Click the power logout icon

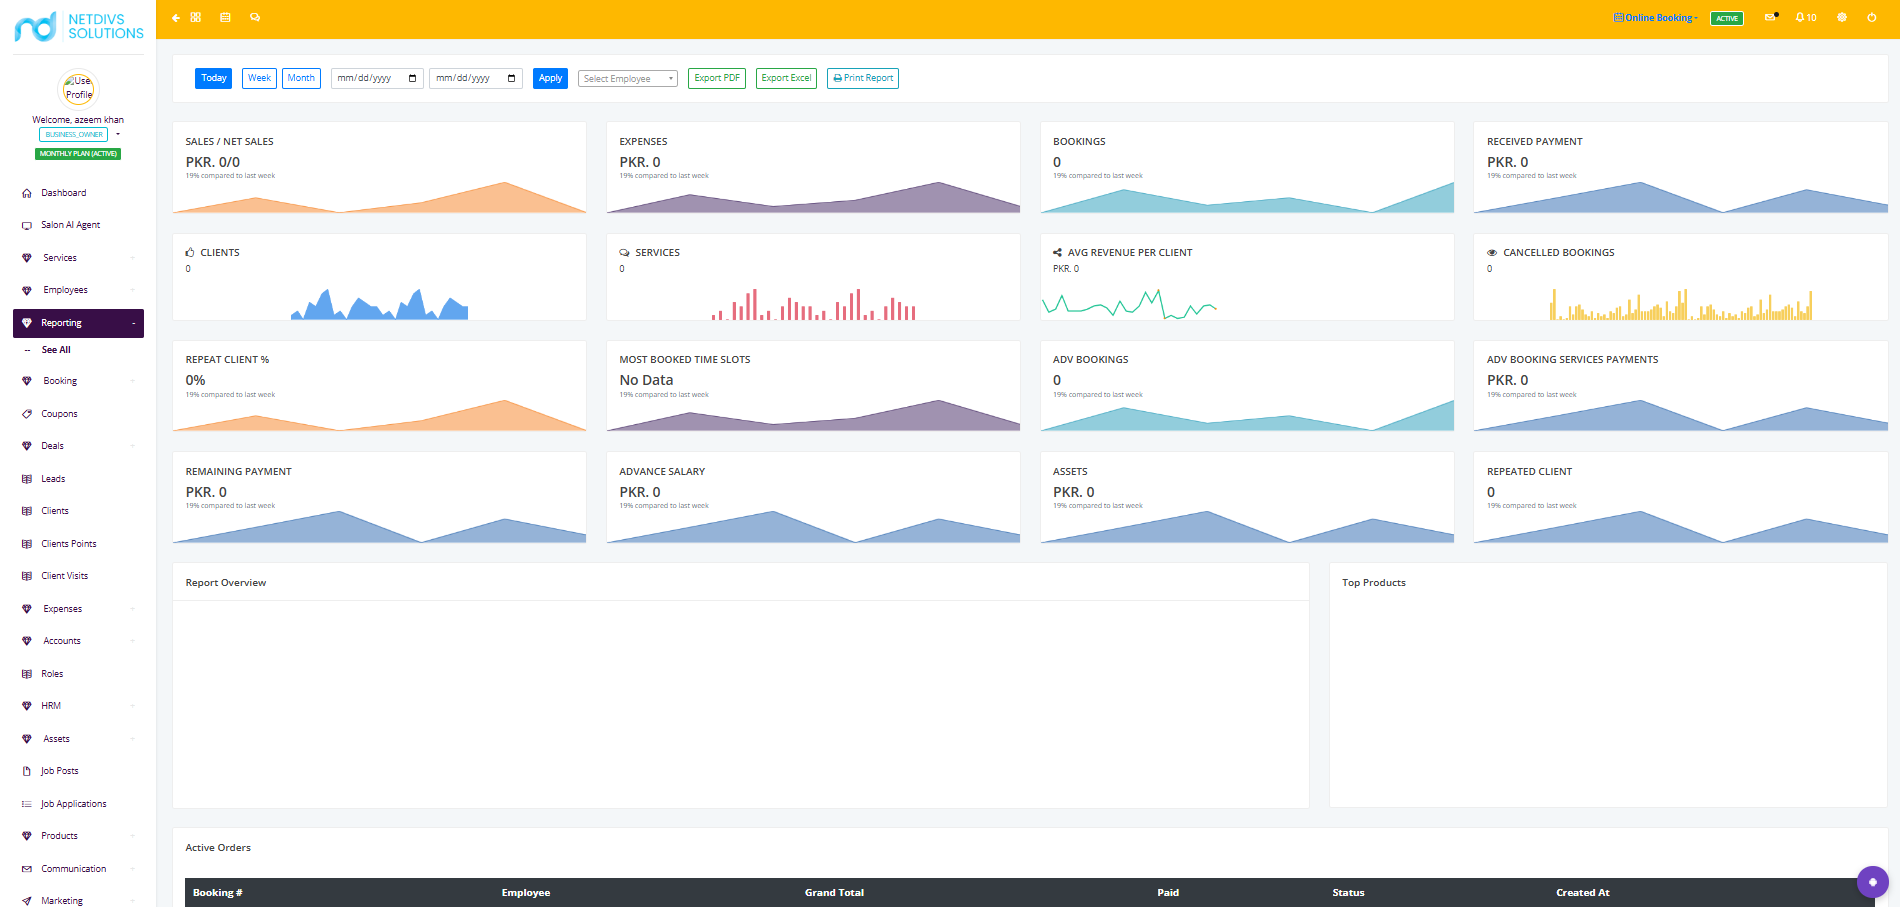[1872, 18]
